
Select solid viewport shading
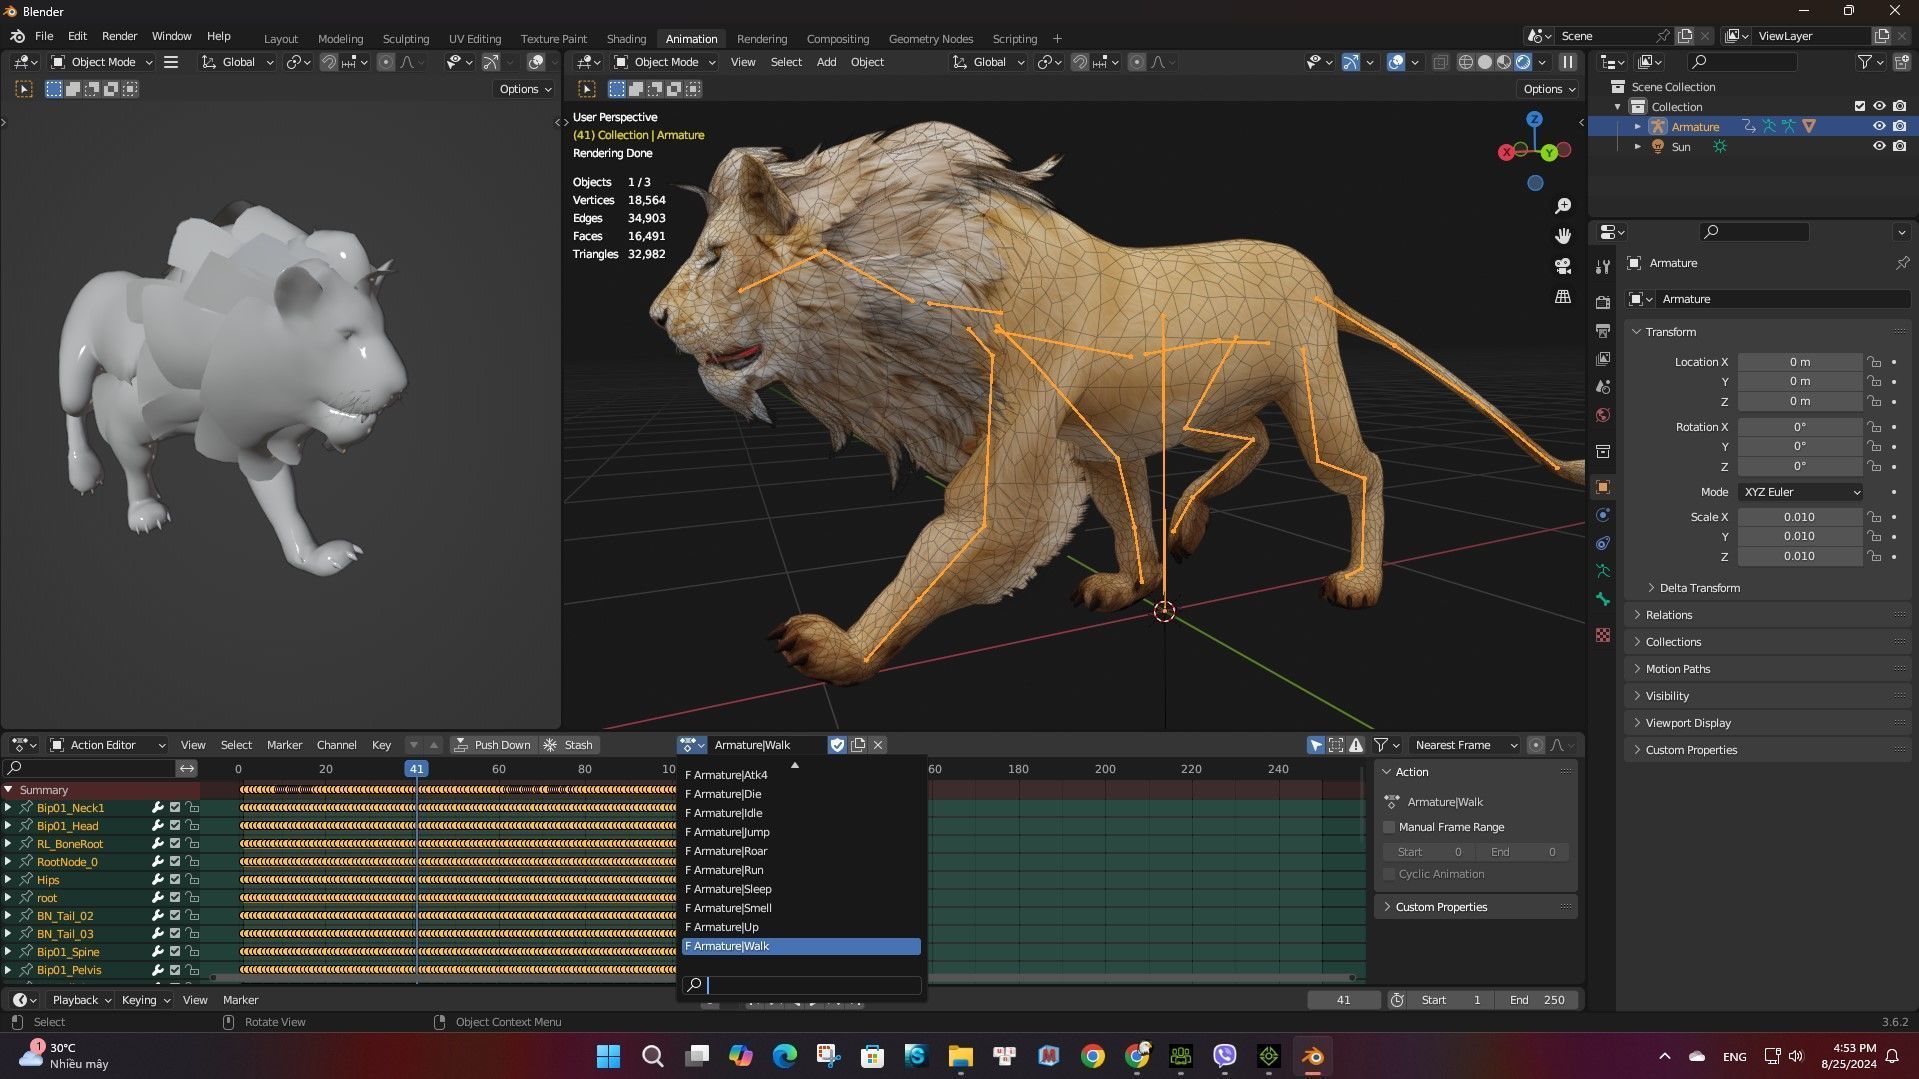pos(1485,62)
